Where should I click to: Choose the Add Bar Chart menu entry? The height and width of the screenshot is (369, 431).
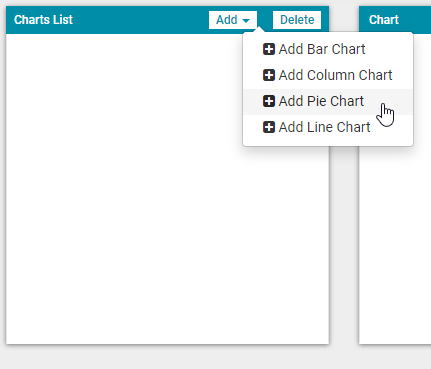click(x=328, y=49)
